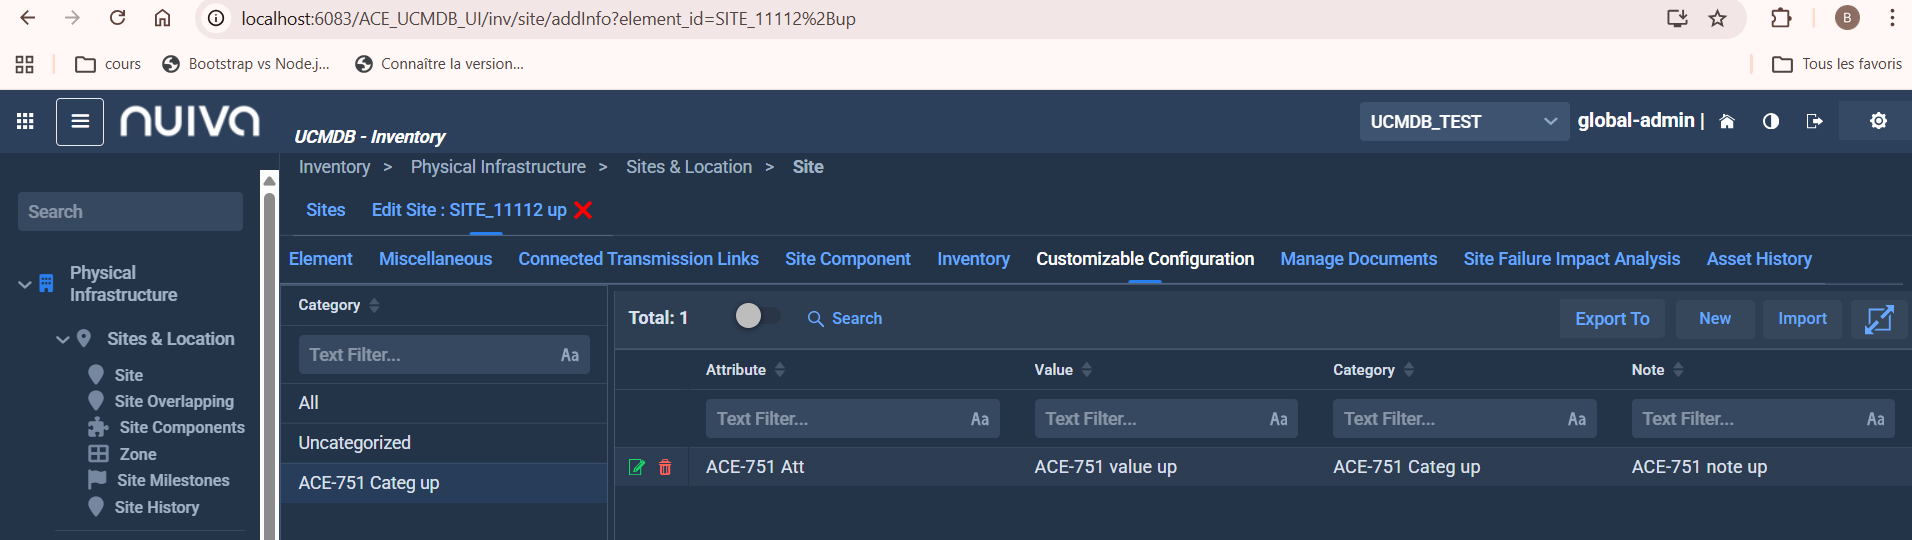Close the Edit Site tab with red X

pos(584,210)
